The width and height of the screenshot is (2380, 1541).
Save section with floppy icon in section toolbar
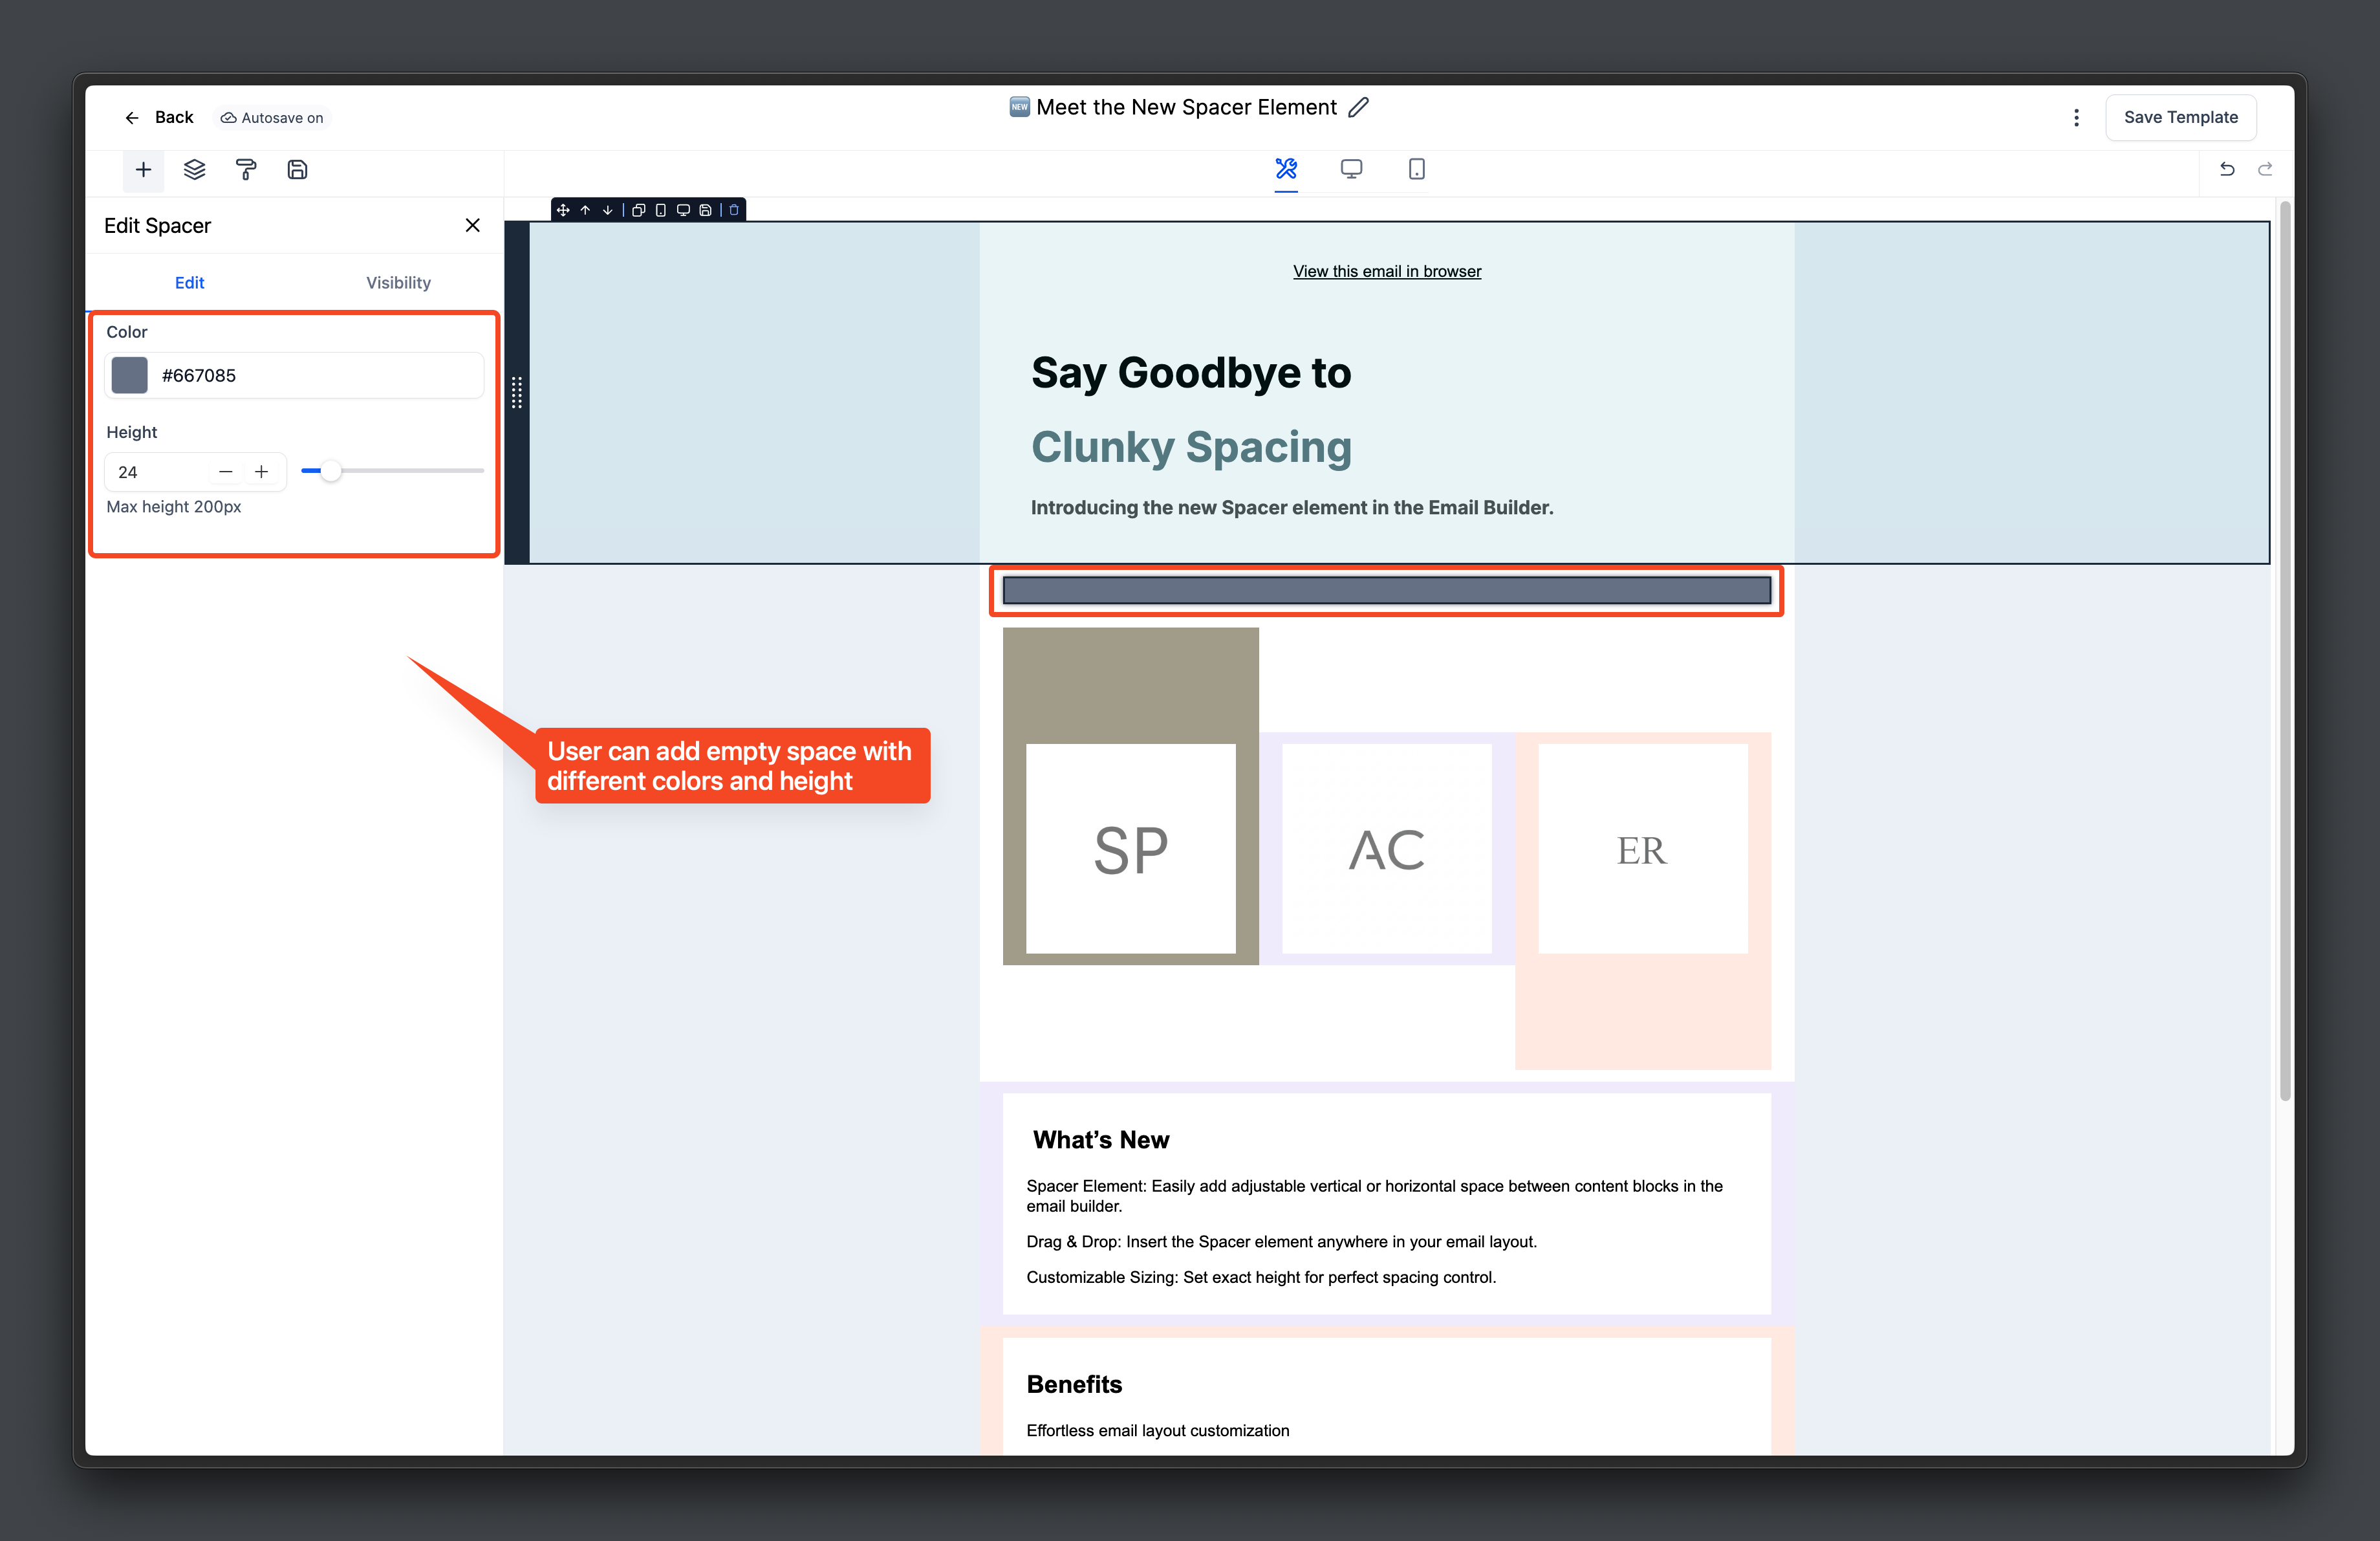[x=705, y=210]
